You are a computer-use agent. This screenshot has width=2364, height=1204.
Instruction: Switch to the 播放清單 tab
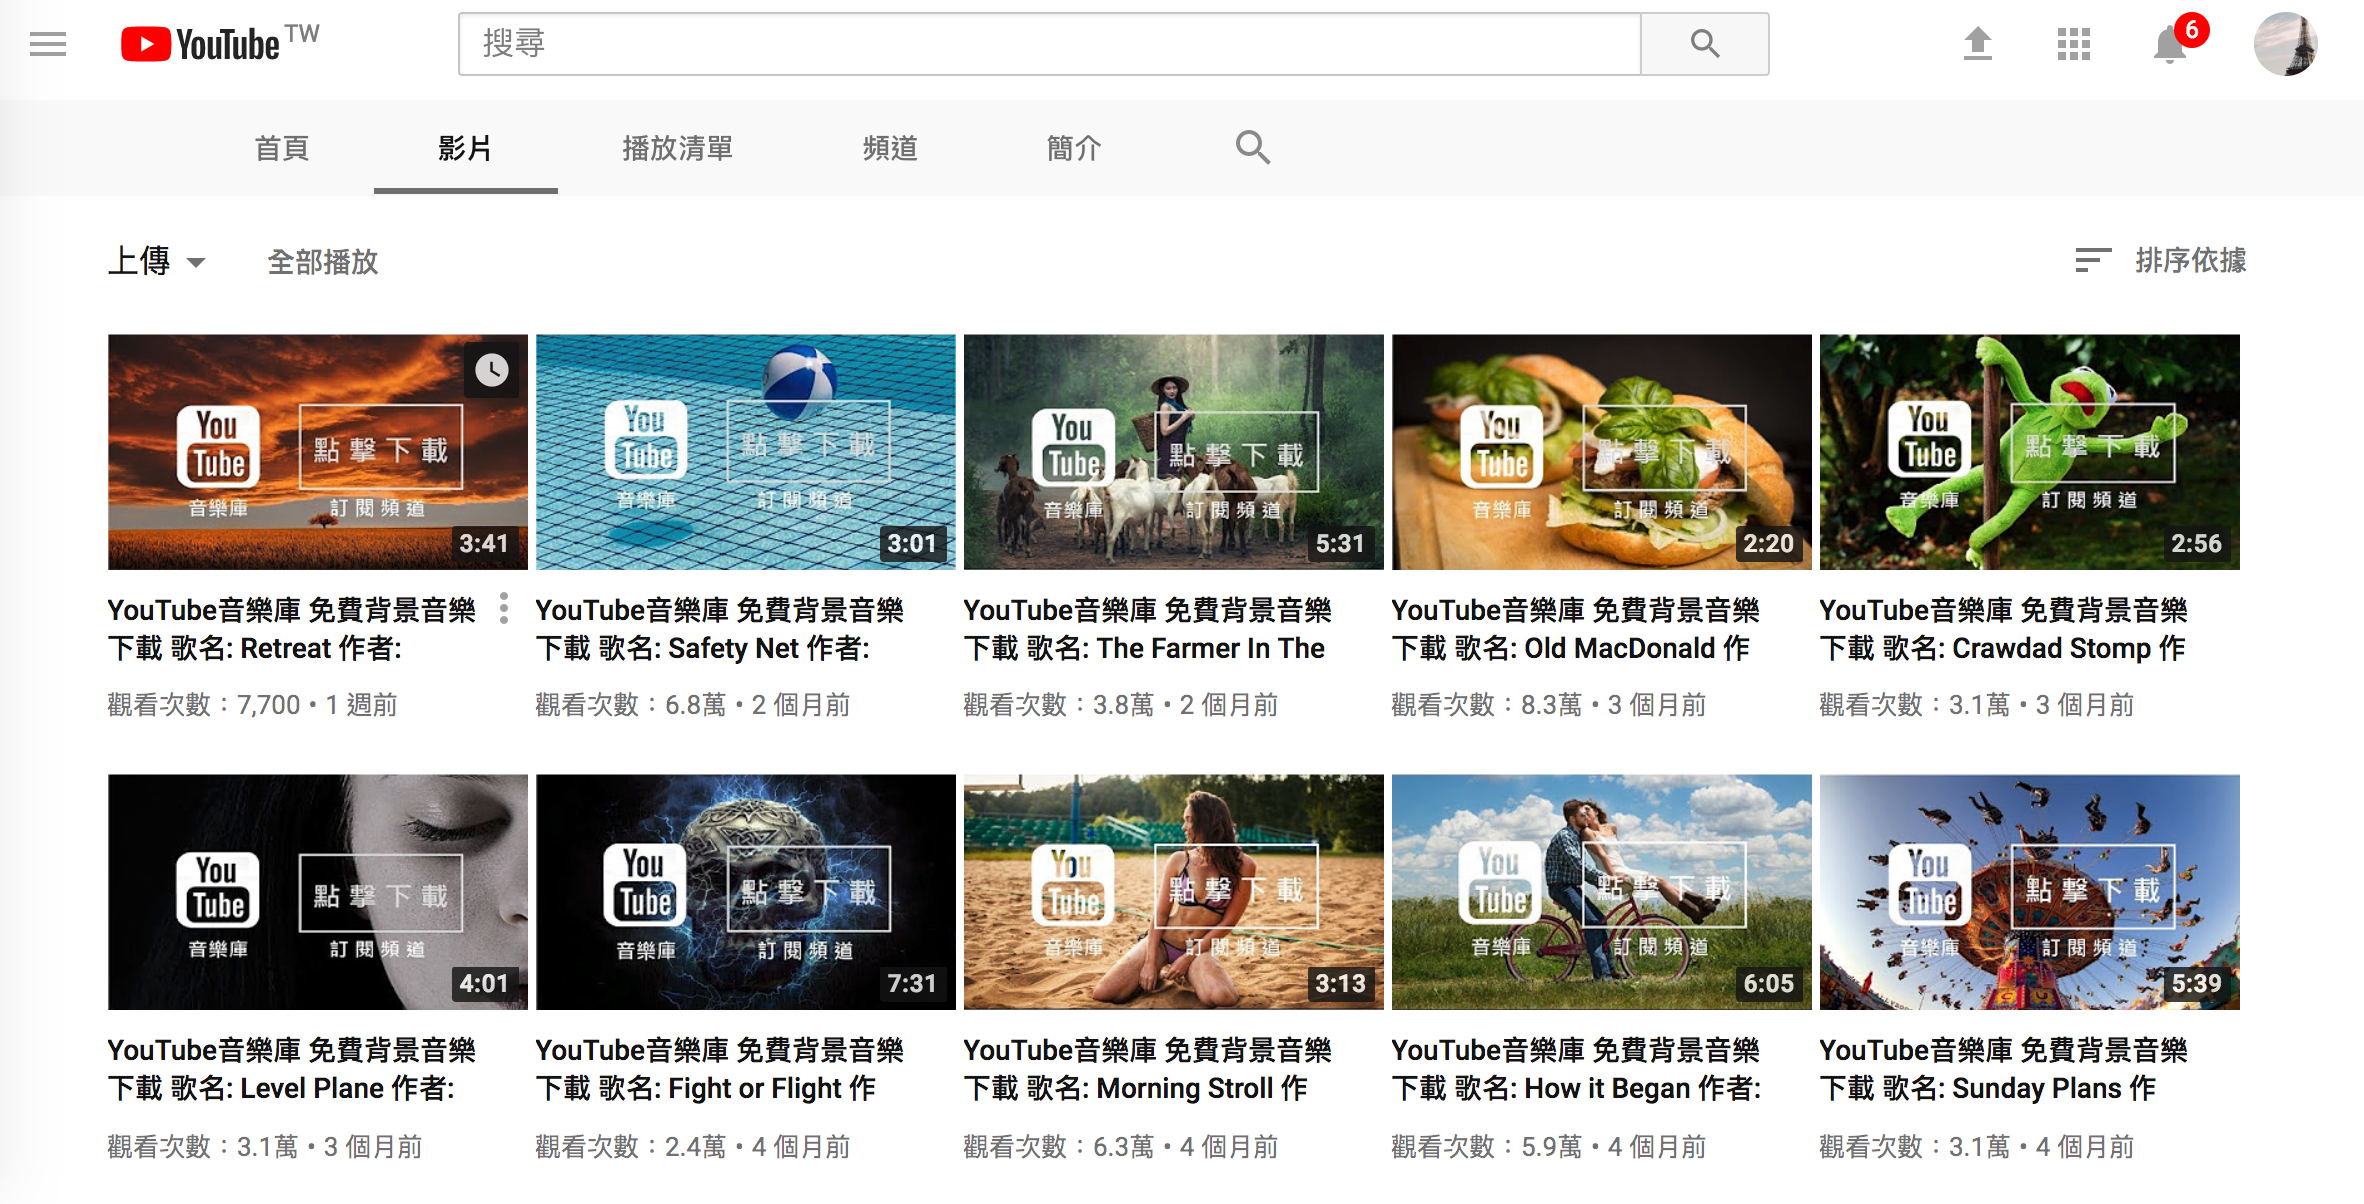pos(677,148)
